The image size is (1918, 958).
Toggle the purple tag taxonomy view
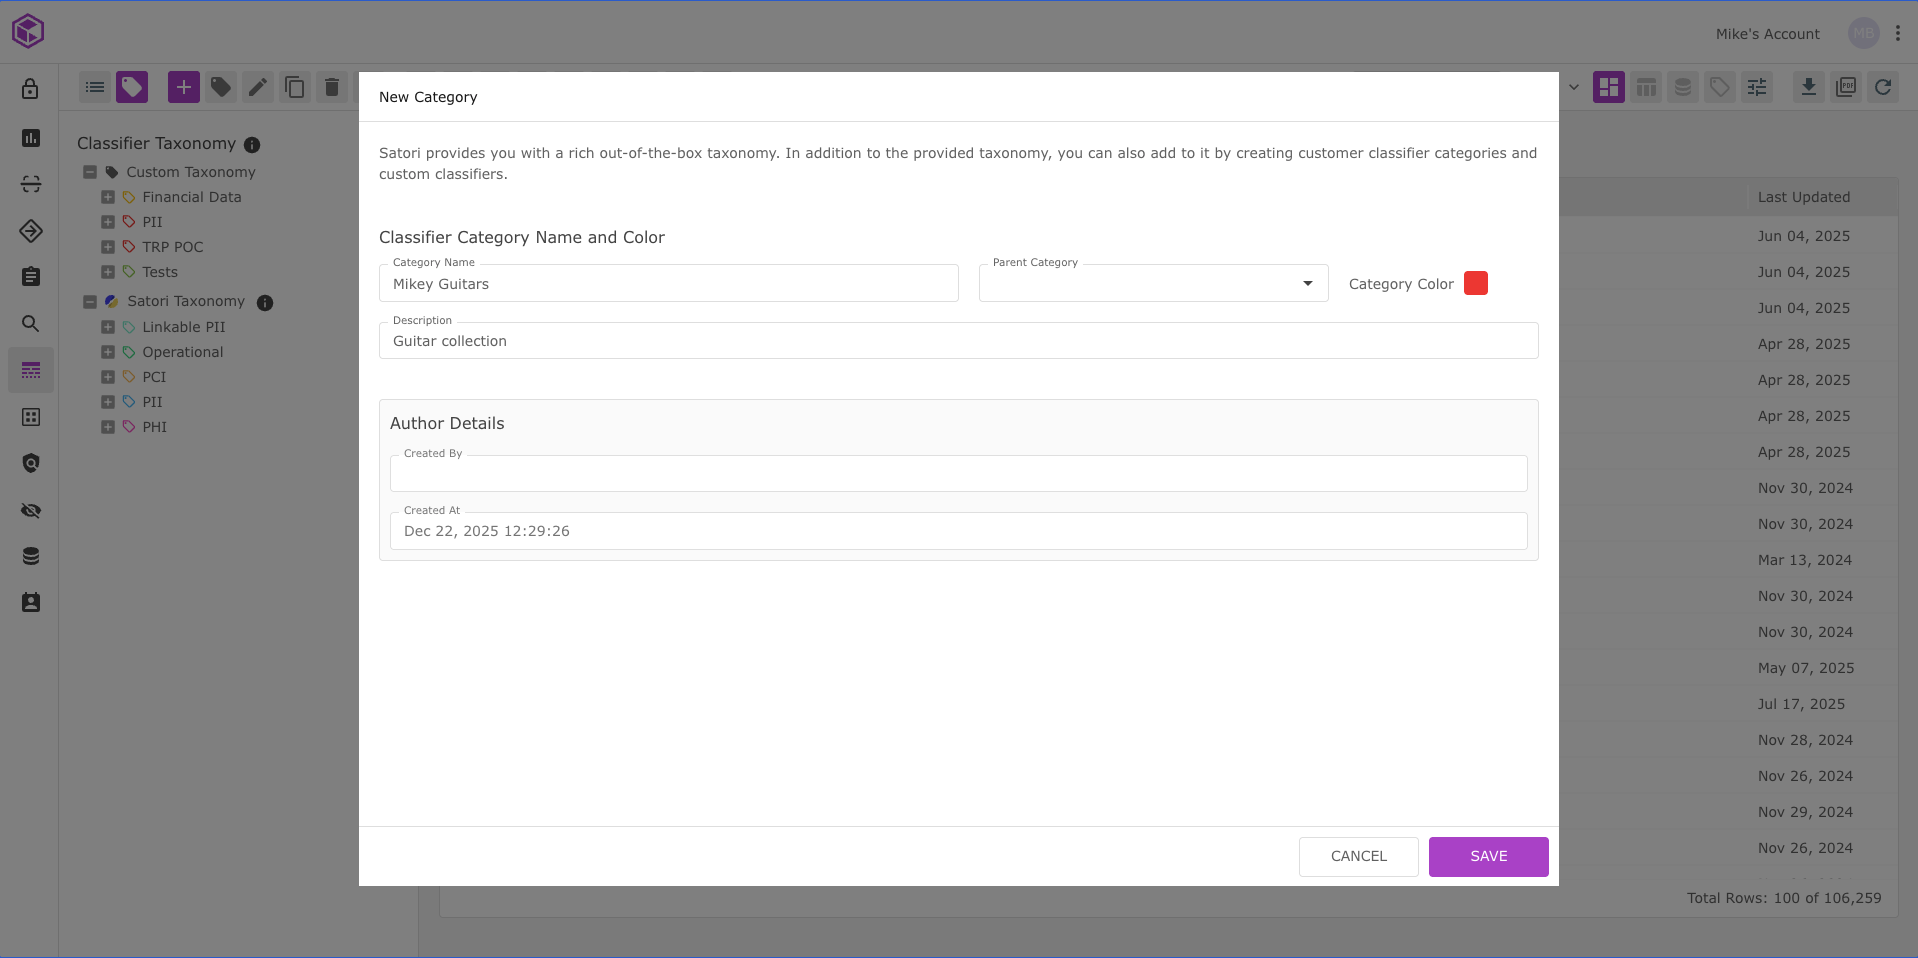click(x=132, y=88)
